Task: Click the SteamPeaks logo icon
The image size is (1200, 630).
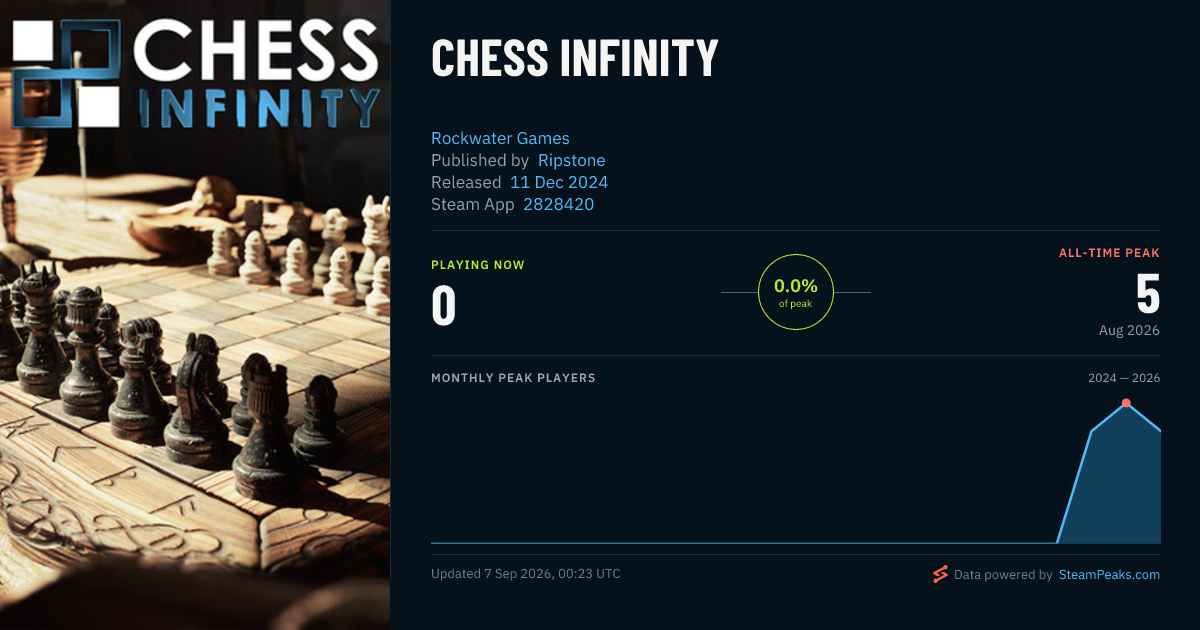Action: tap(940, 574)
